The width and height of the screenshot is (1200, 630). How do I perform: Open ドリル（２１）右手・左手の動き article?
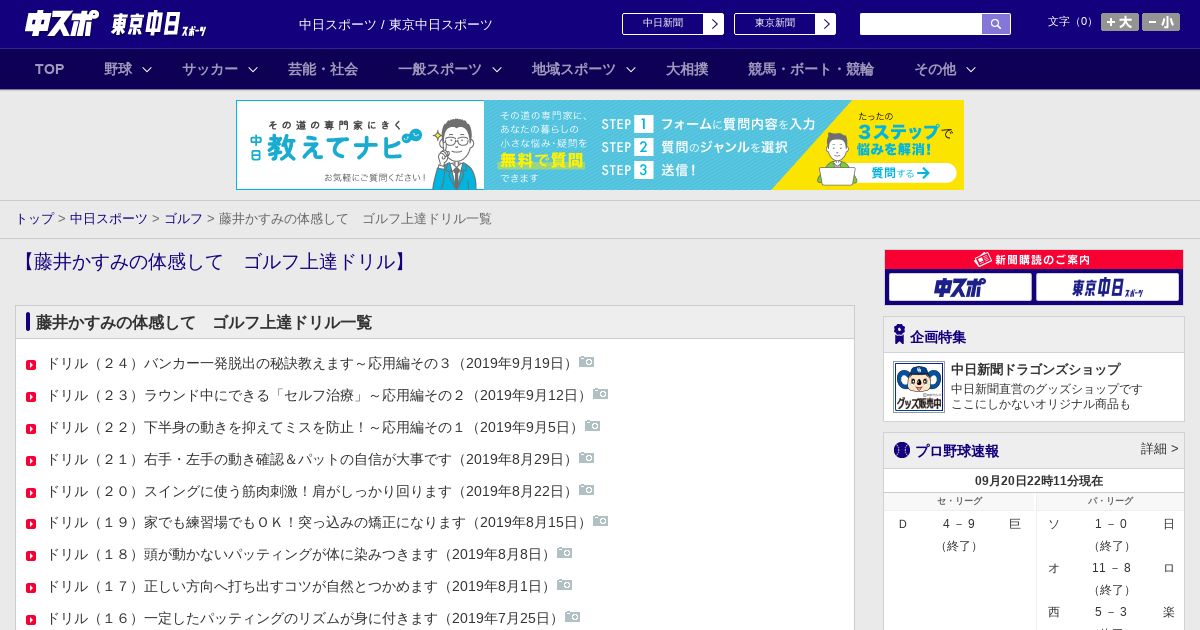tap(311, 459)
